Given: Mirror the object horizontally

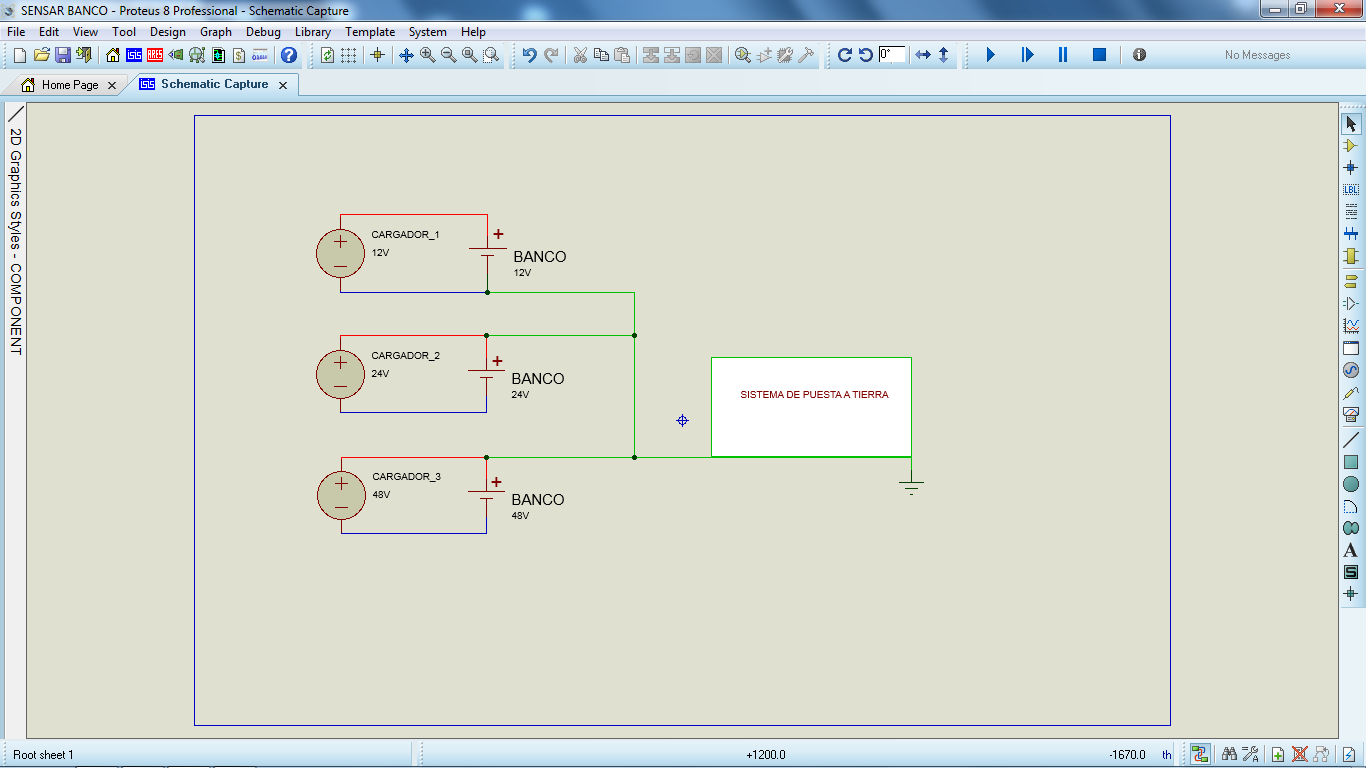Looking at the screenshot, I should click(923, 55).
